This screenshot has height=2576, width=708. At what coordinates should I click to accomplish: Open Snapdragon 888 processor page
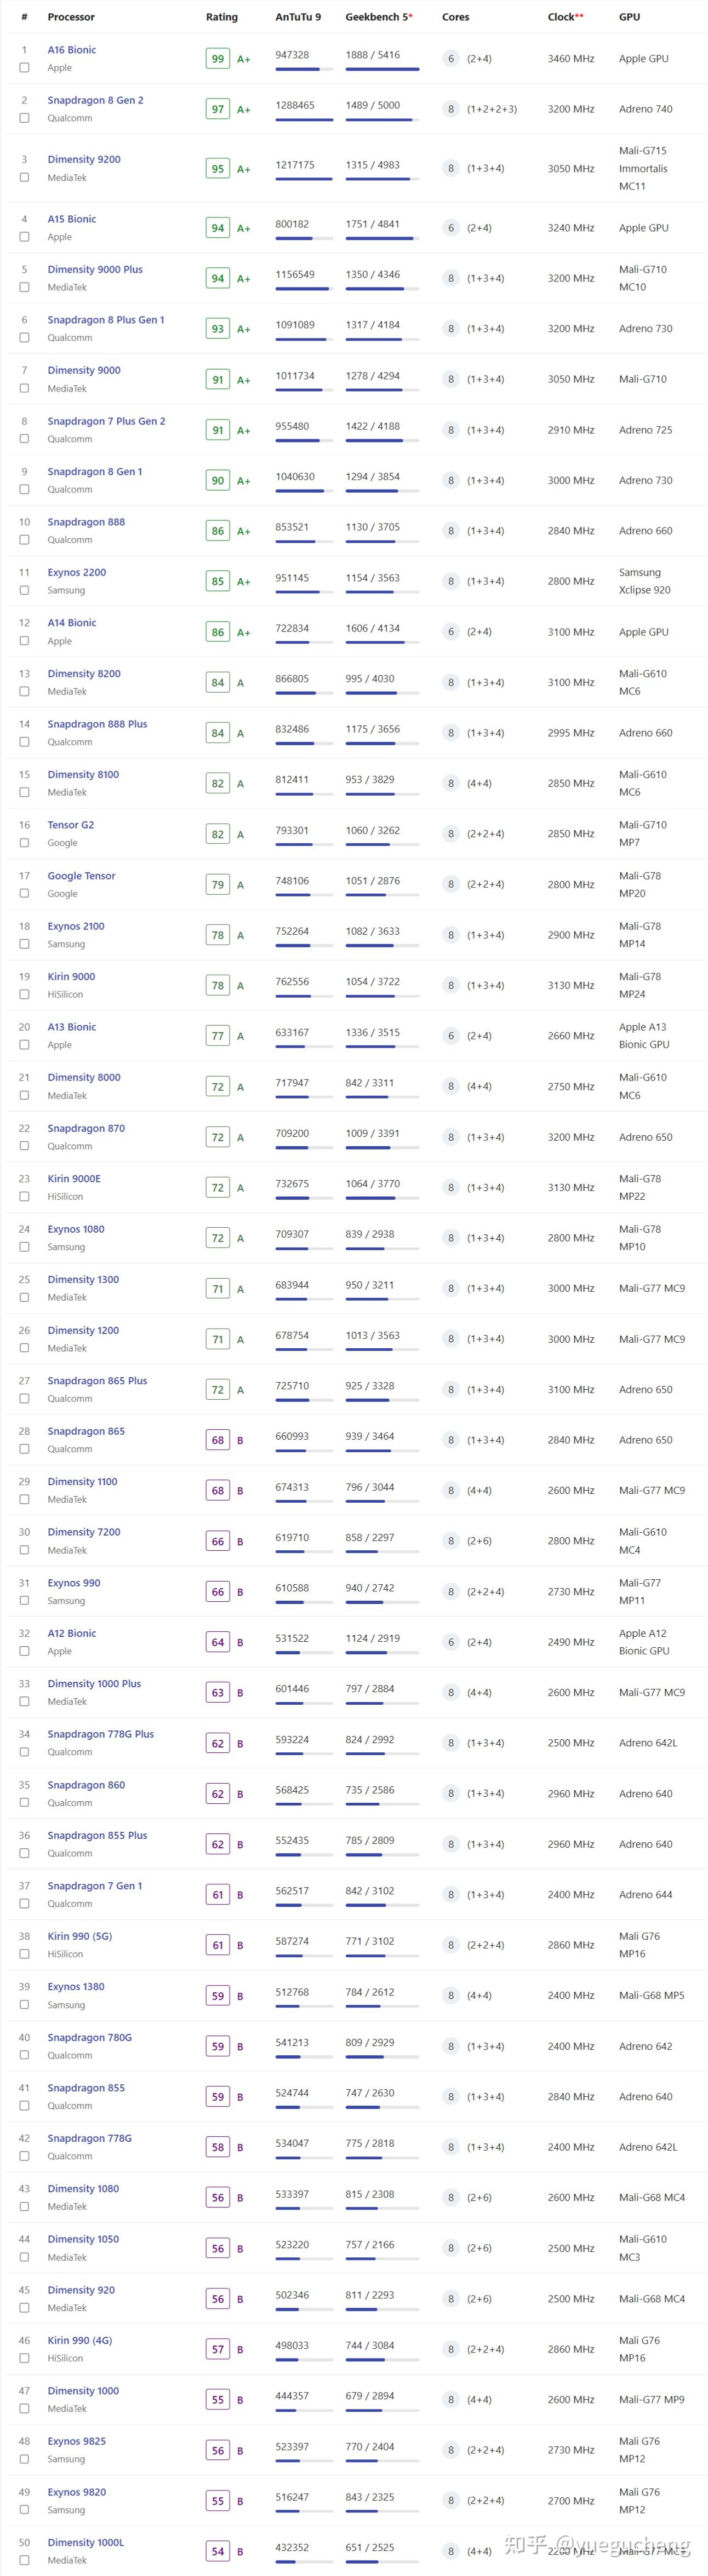click(x=86, y=522)
